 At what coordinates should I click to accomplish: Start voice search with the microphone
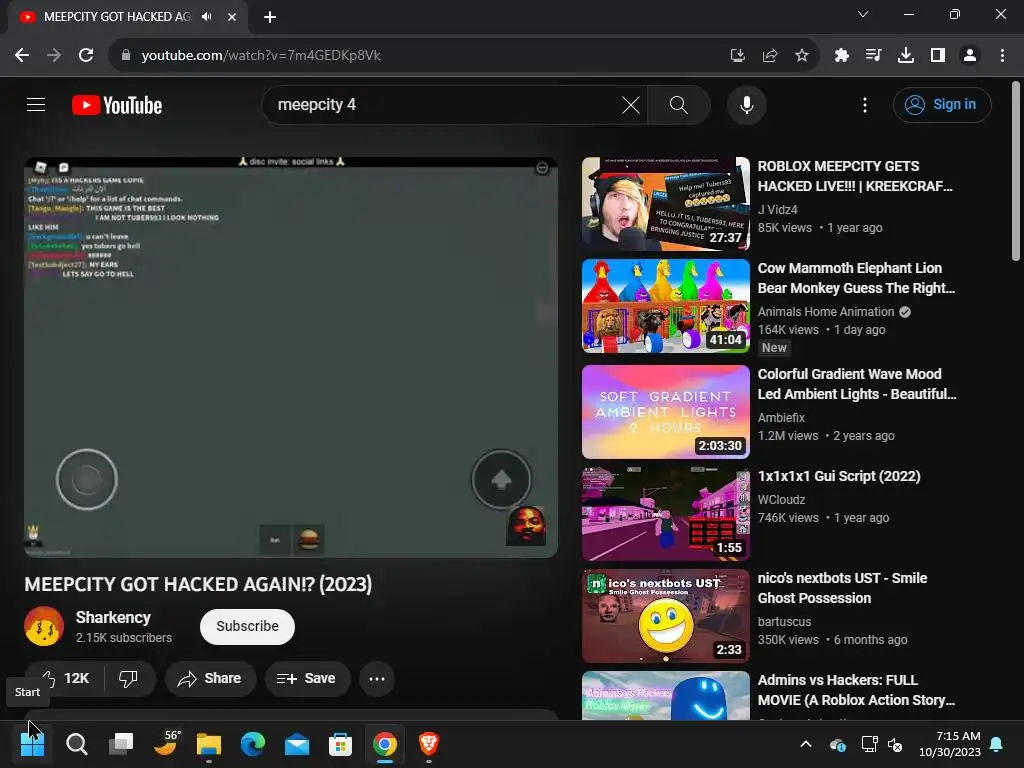click(746, 104)
